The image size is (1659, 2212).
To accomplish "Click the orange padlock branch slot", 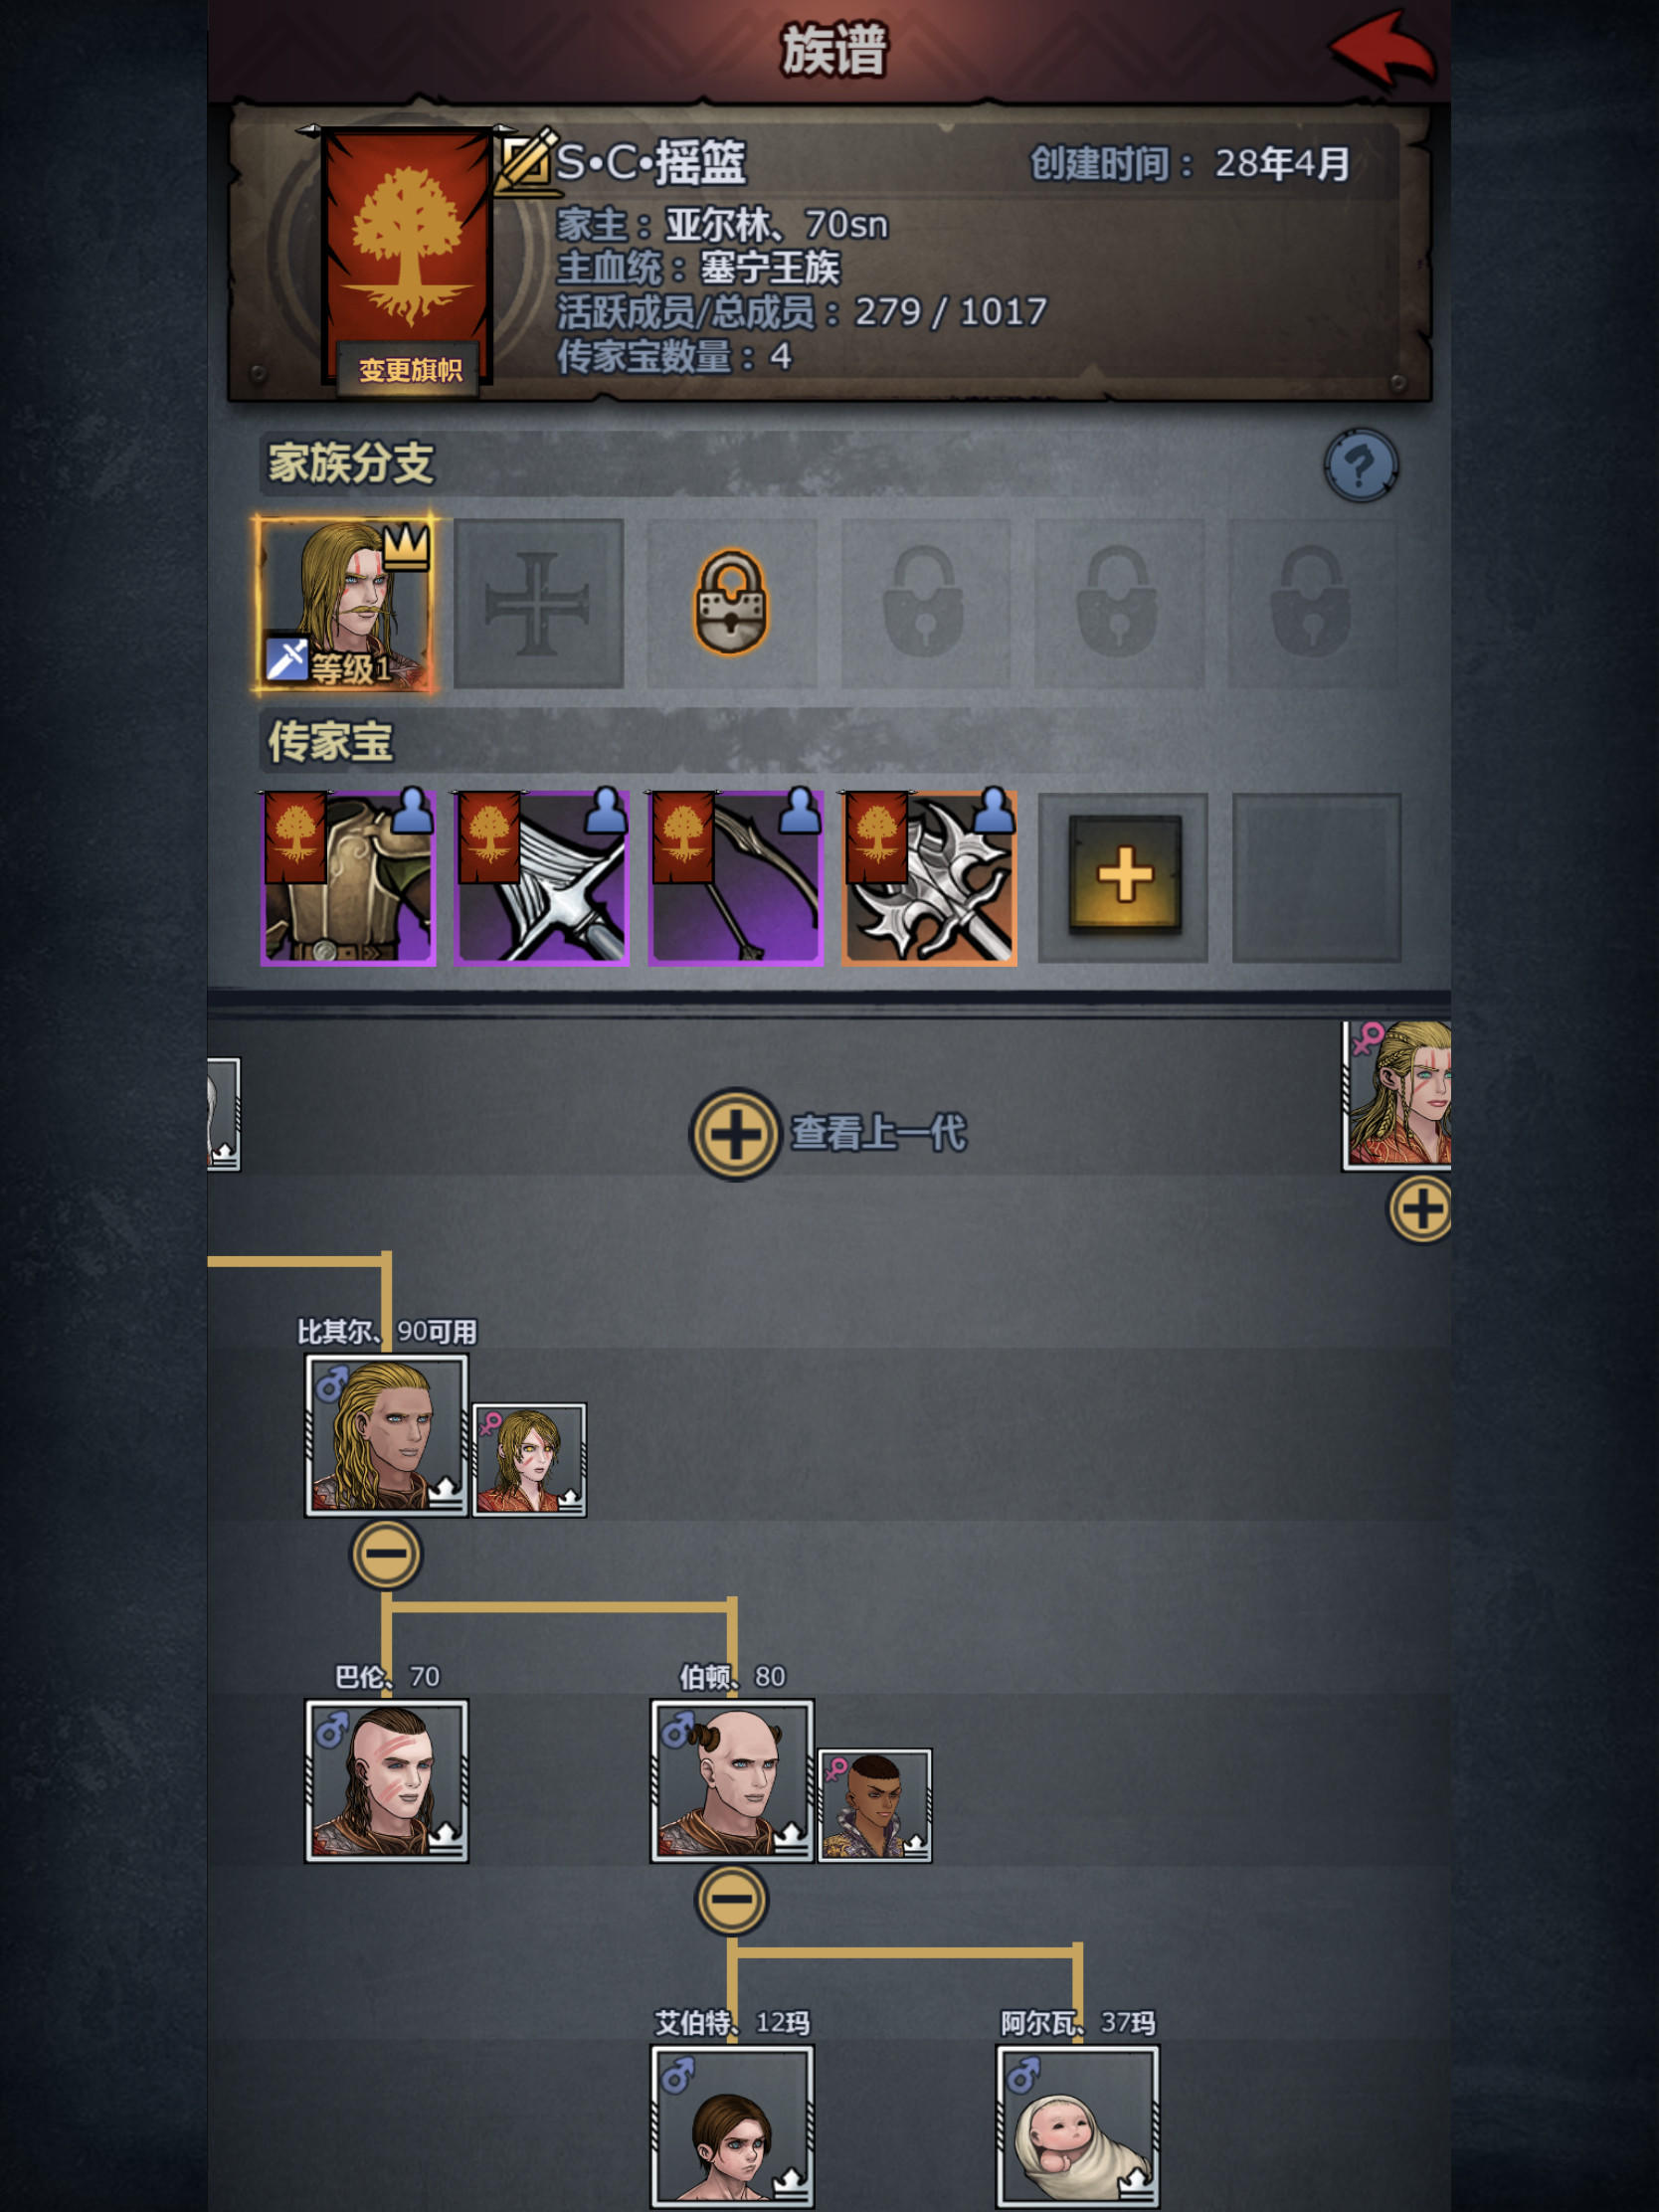I will [732, 603].
